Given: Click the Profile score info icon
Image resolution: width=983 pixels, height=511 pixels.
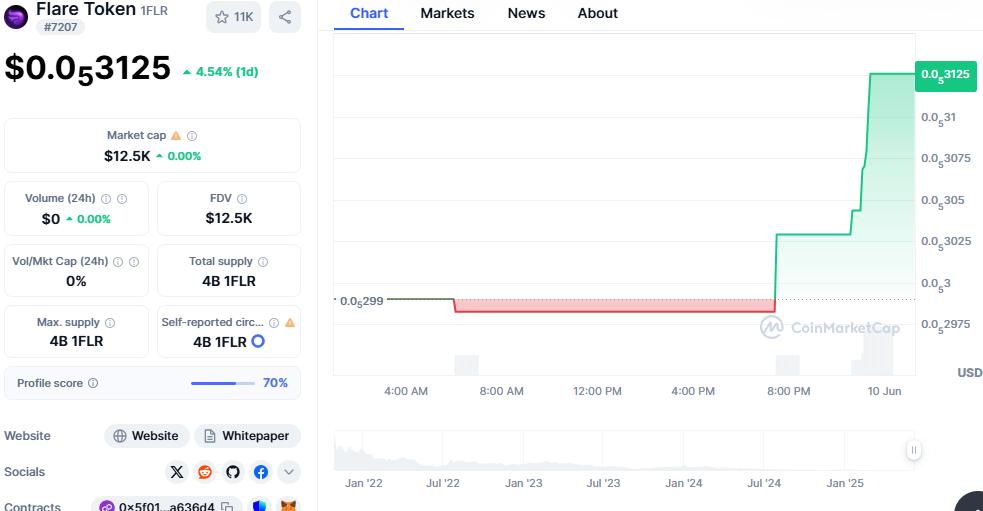Looking at the screenshot, I should (x=93, y=383).
